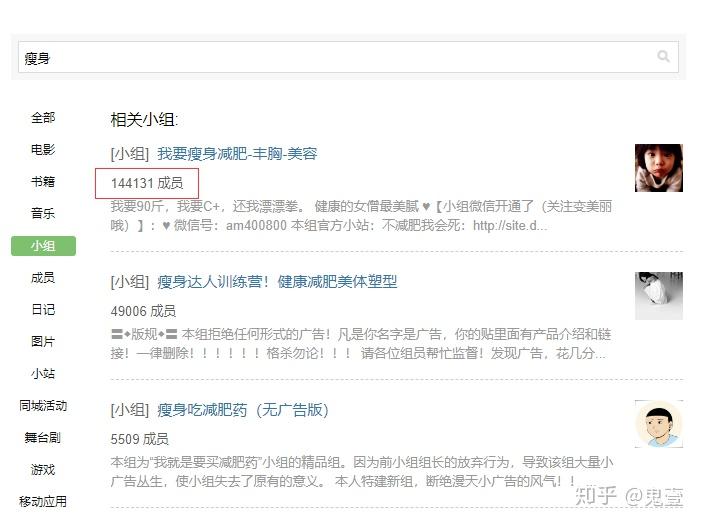Select the highlighted 小组 tab
Viewport: 701px width, 525px height.
[x=43, y=246]
